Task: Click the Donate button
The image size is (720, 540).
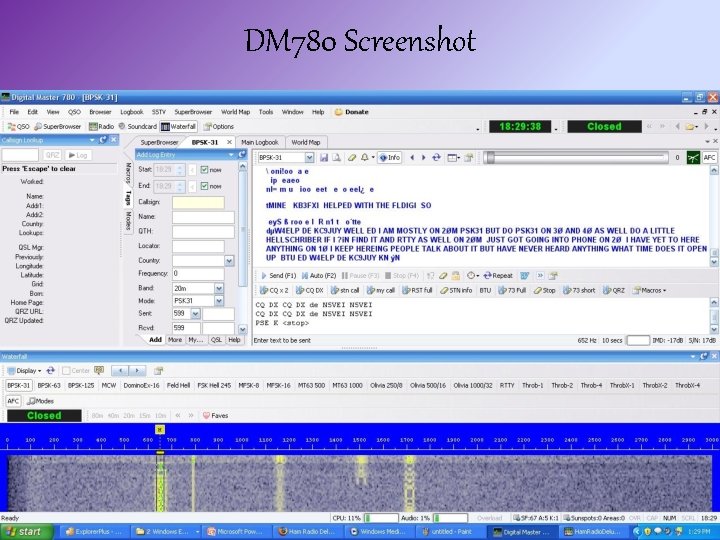Action: click(x=351, y=112)
